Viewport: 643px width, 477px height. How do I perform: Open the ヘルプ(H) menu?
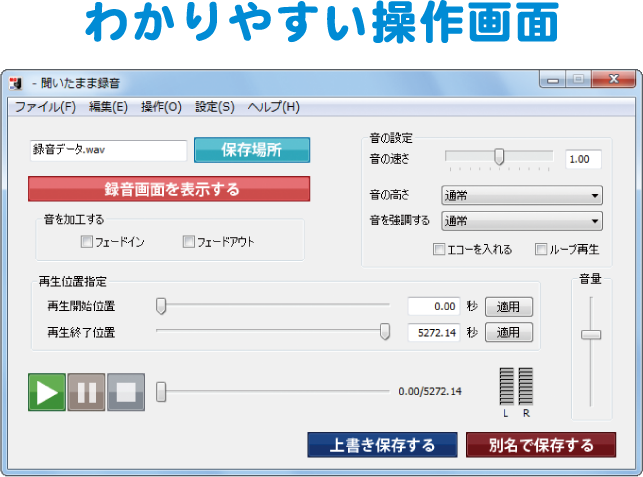(273, 107)
